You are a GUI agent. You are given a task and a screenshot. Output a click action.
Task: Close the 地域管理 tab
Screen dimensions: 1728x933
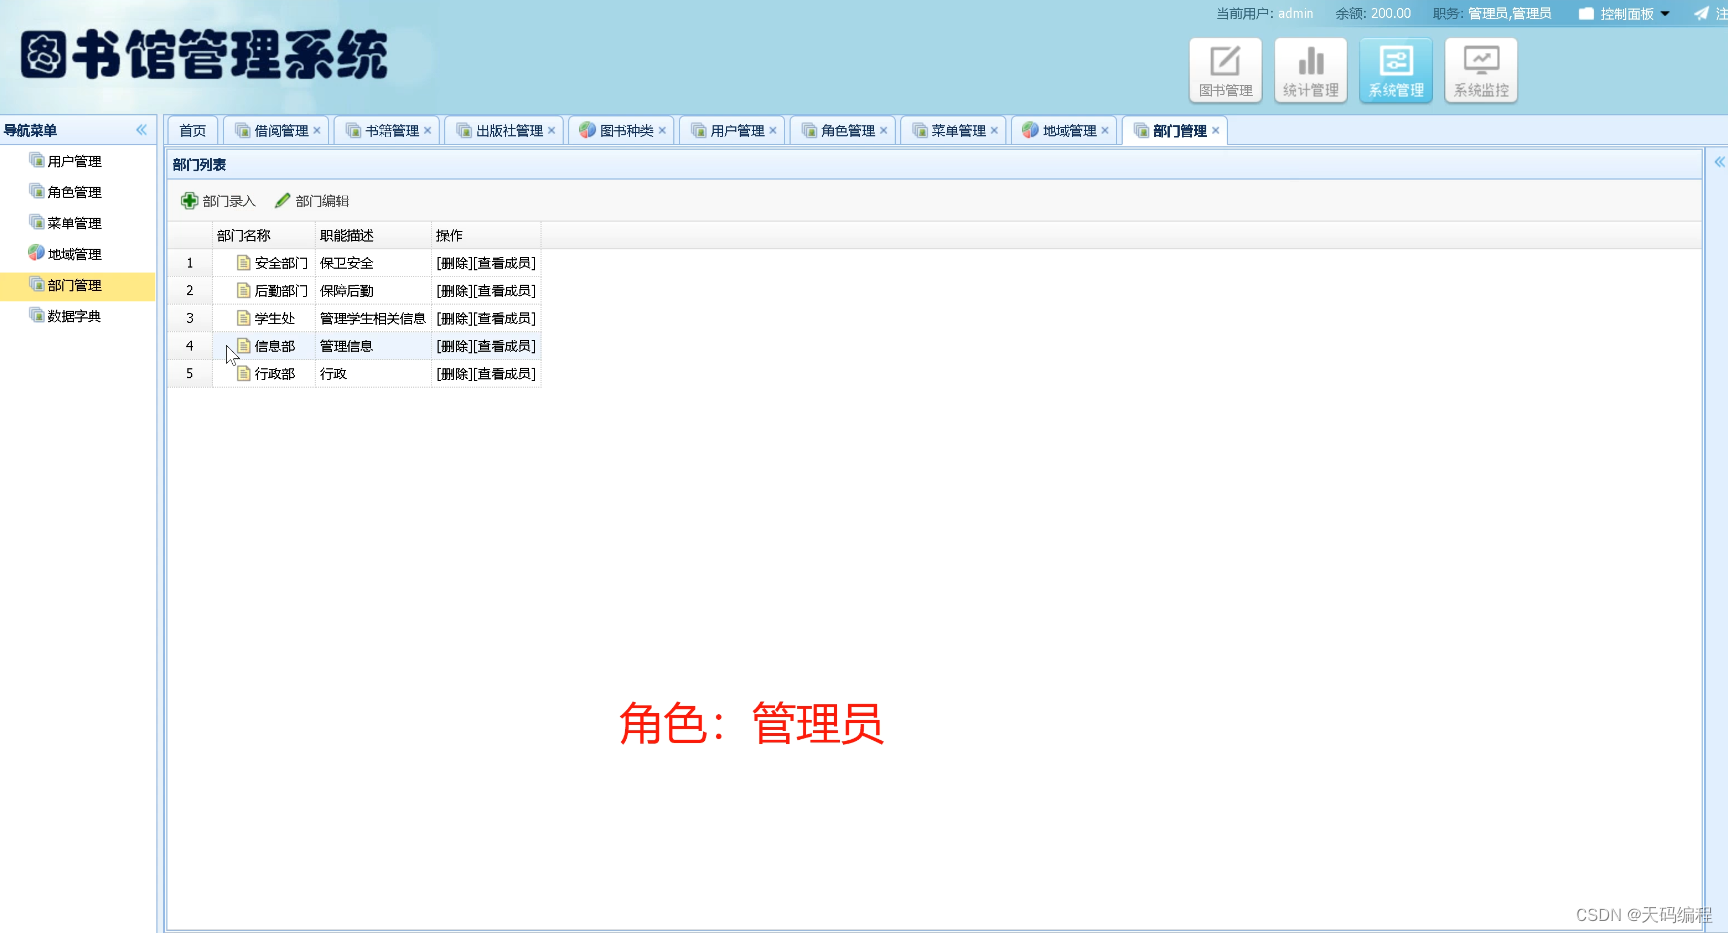(1105, 130)
